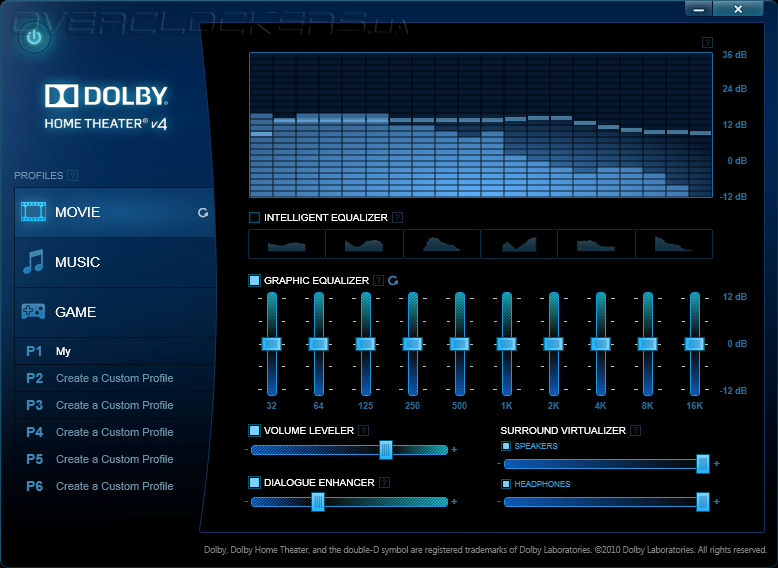Click the 8K equalizer slider handle
The height and width of the screenshot is (568, 778).
648,344
